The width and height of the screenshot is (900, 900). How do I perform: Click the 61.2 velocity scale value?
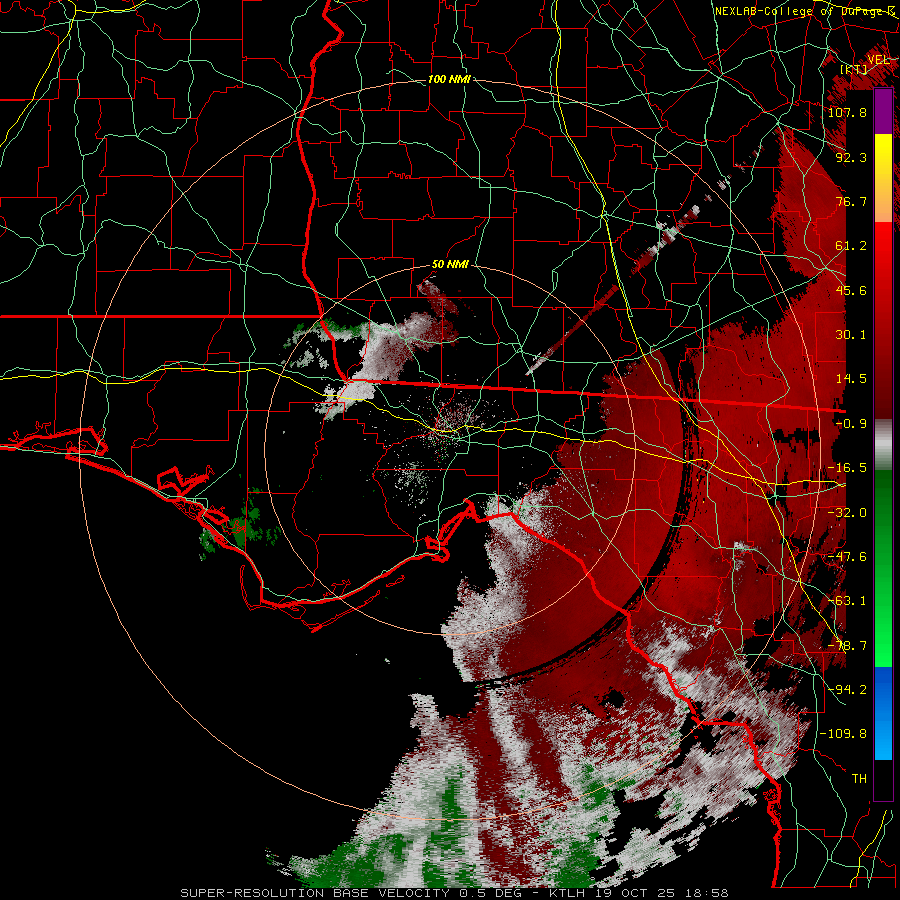click(851, 246)
